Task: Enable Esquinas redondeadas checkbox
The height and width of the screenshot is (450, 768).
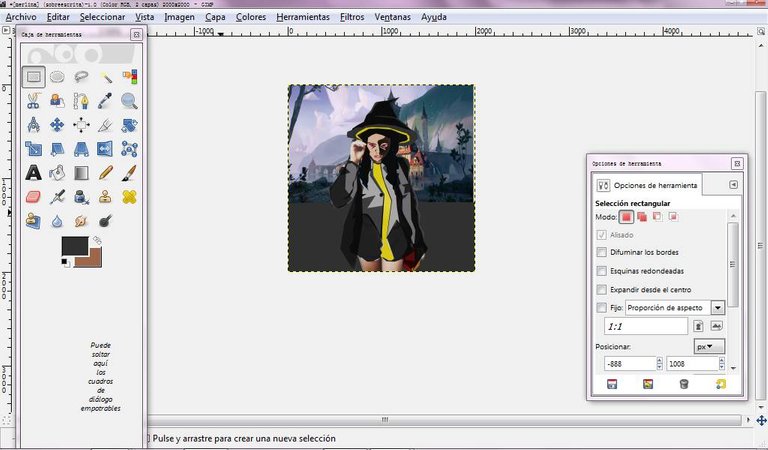Action: pyautogui.click(x=601, y=271)
